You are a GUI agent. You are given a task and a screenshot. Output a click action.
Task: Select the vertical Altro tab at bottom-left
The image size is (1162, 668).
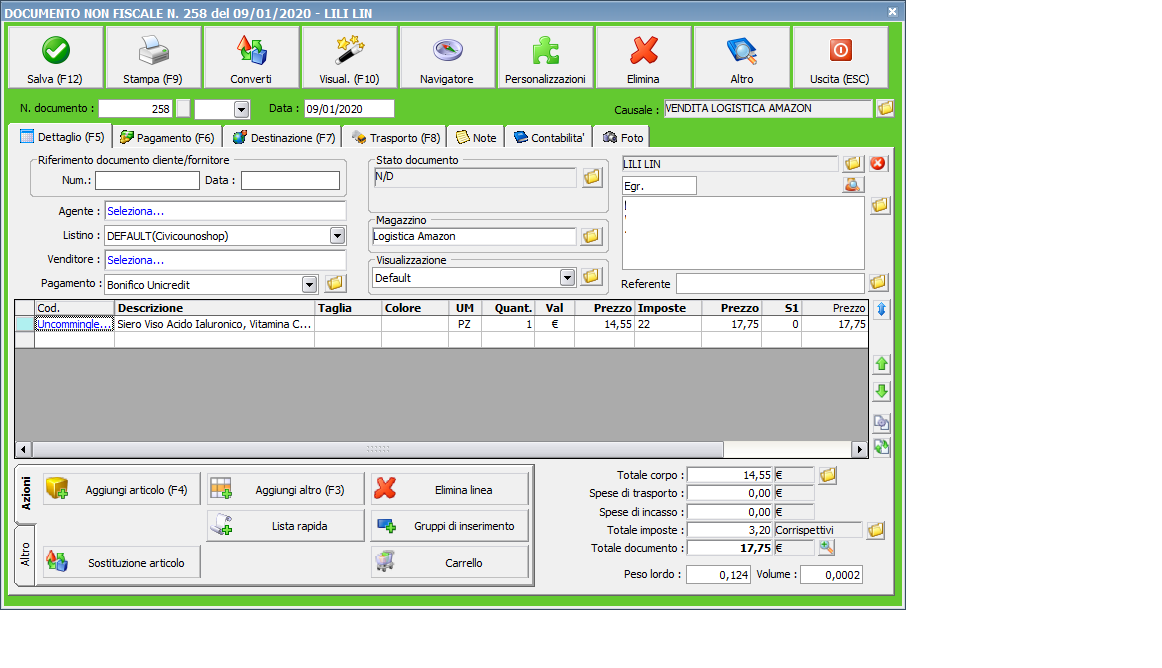[25, 555]
